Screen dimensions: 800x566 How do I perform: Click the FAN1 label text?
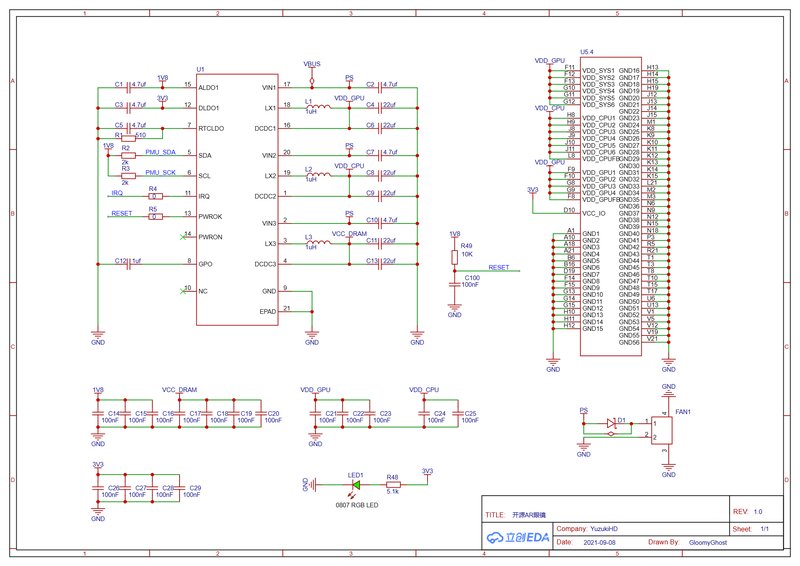[683, 412]
